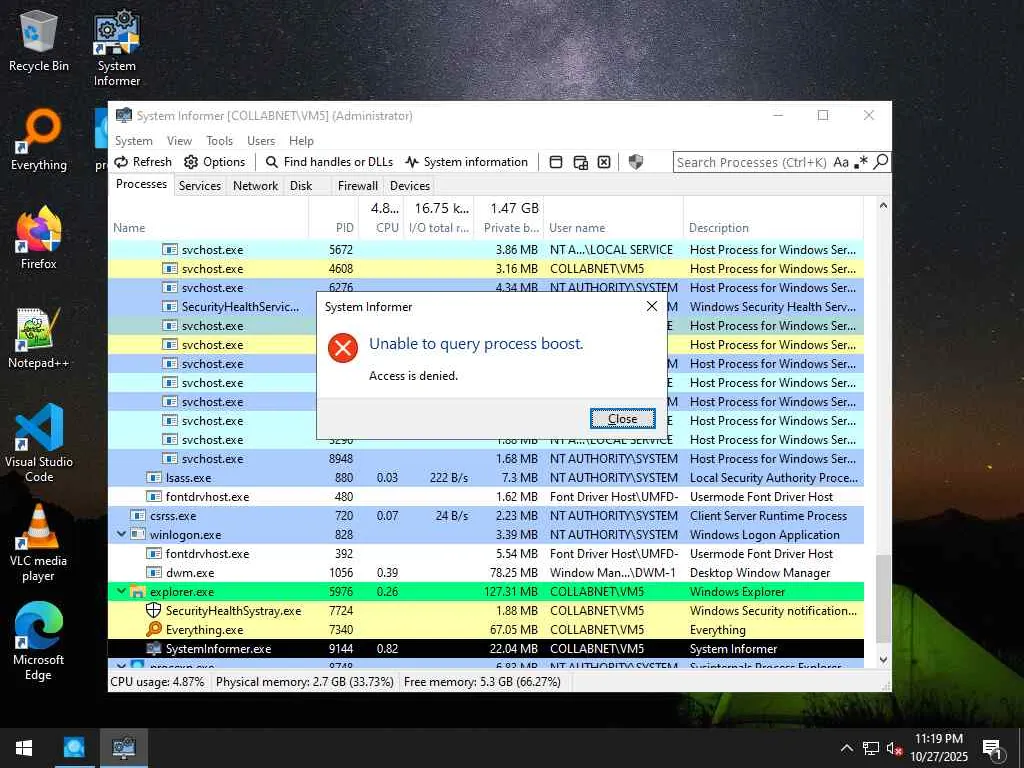
Task: Click the Find window and kill icon
Action: coord(604,162)
